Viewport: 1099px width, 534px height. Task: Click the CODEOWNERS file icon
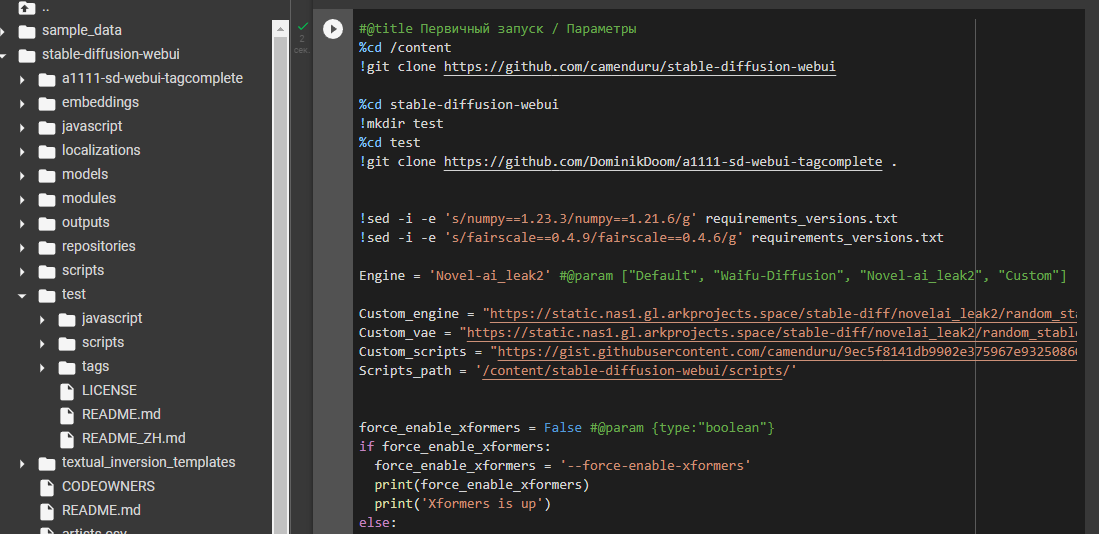click(x=47, y=486)
